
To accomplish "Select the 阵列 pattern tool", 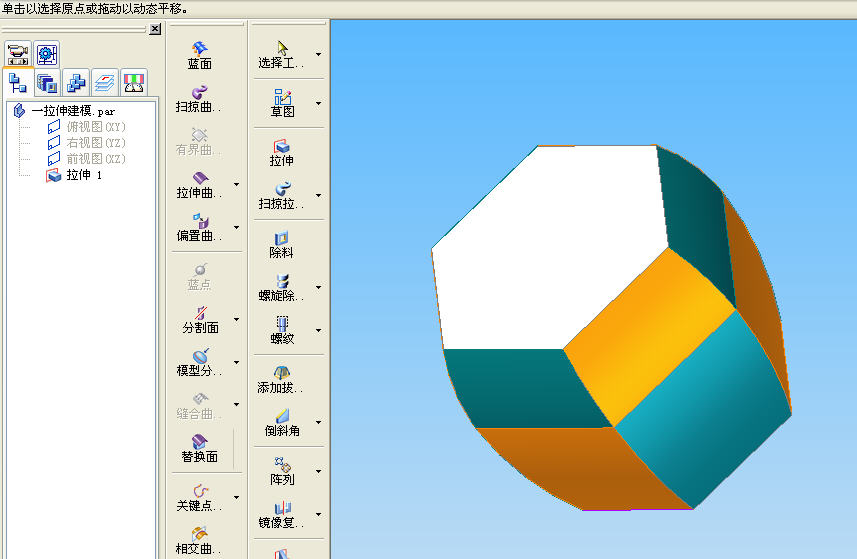I will click(x=282, y=472).
